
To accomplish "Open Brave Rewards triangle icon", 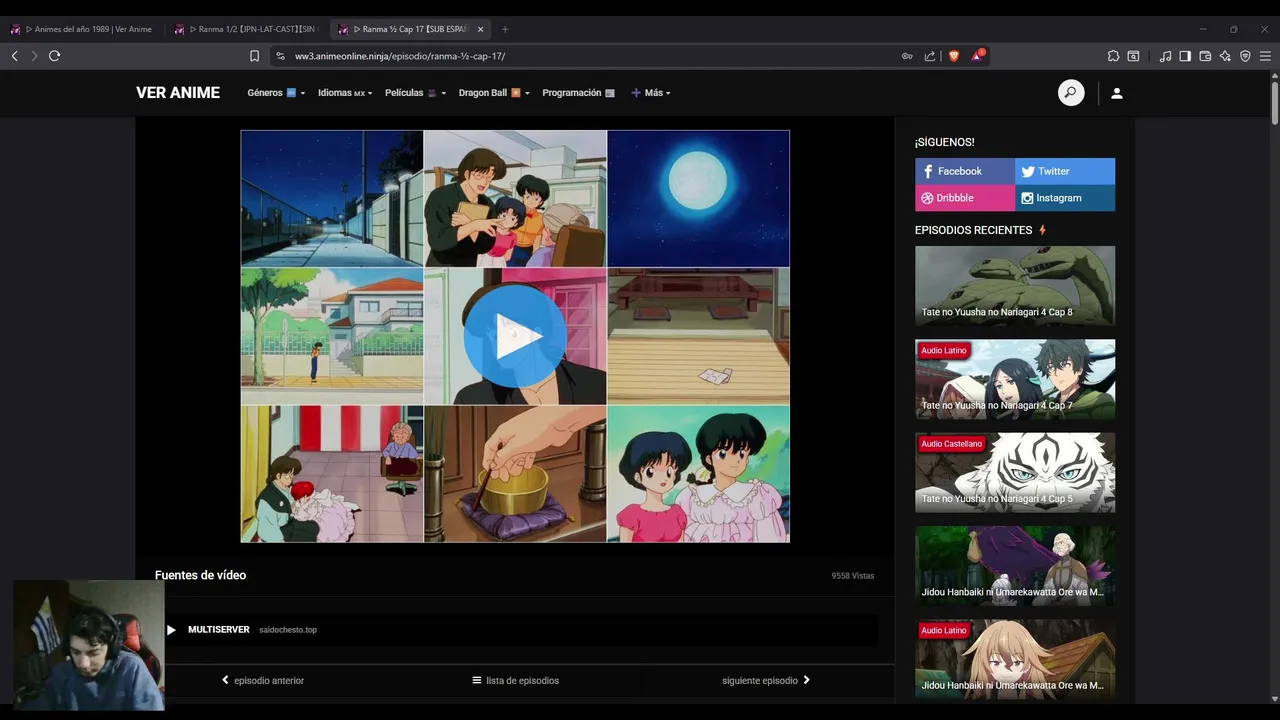I will coord(977,56).
